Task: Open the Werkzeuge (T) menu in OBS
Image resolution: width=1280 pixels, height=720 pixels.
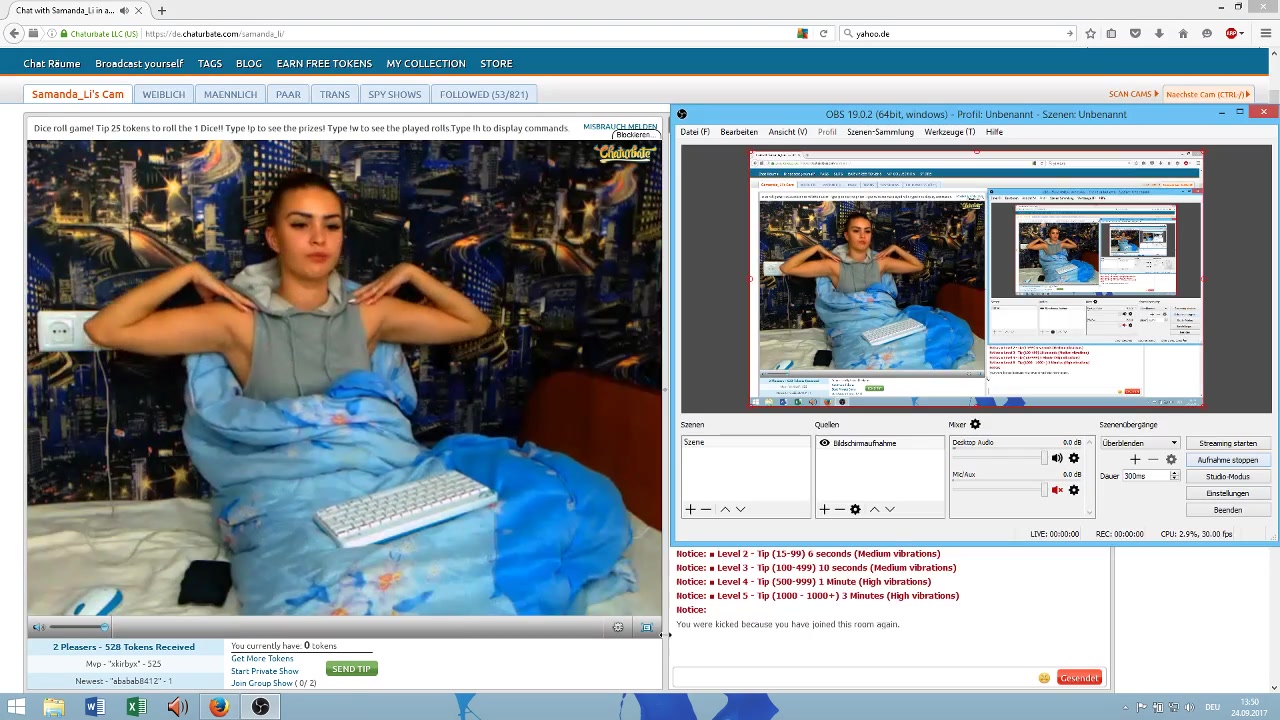Action: coord(949,132)
